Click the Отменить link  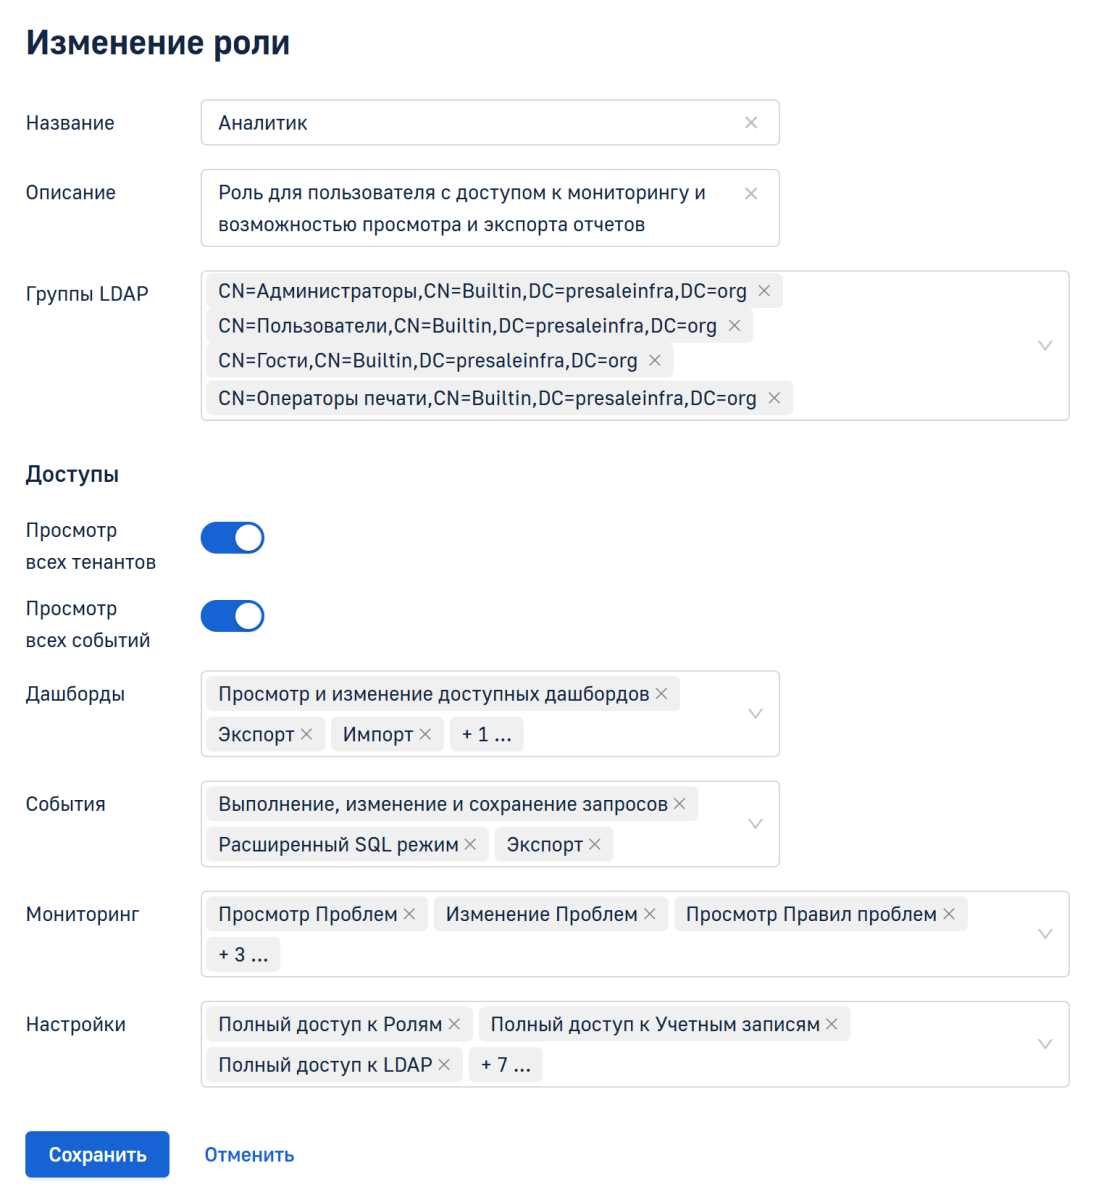pos(249,1155)
